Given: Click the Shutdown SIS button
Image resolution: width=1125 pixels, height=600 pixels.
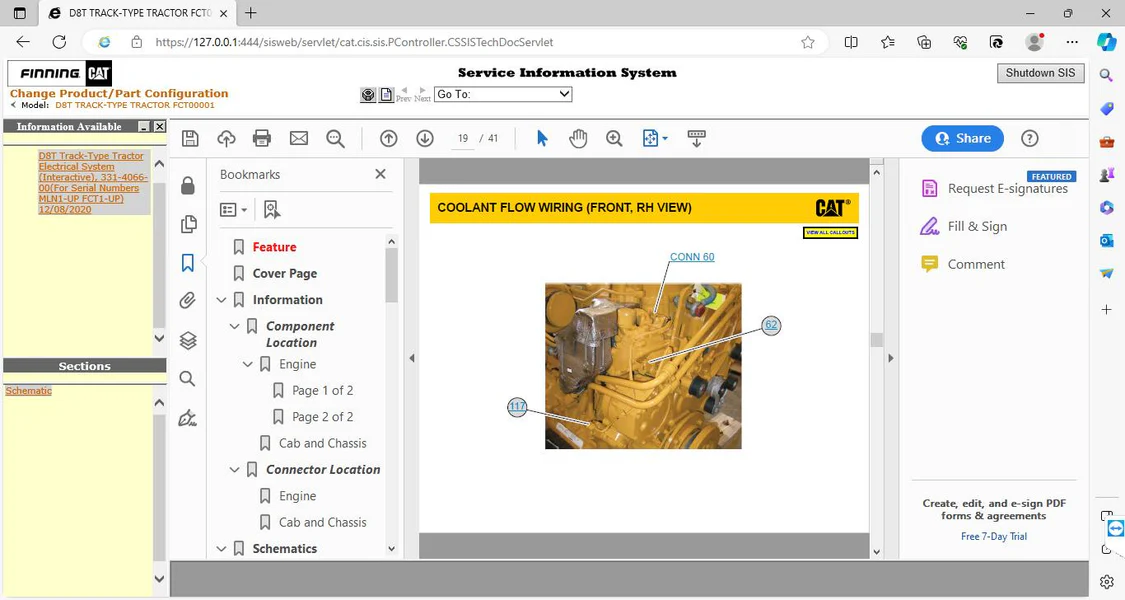Looking at the screenshot, I should (x=1040, y=73).
